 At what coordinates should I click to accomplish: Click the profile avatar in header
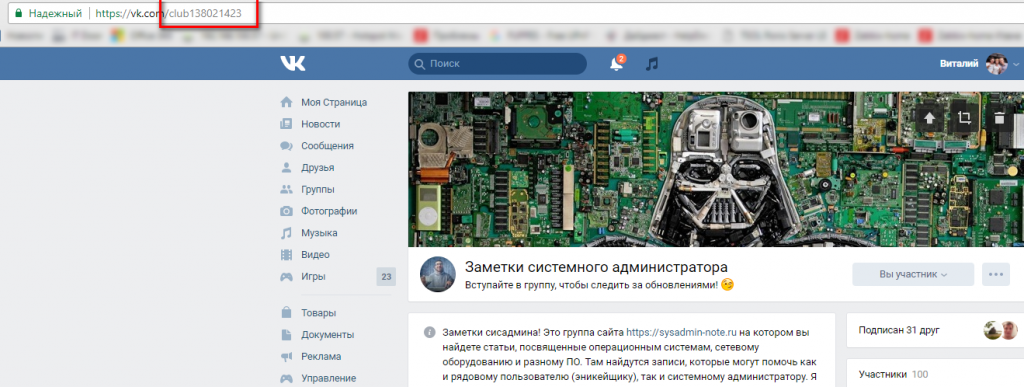point(997,64)
